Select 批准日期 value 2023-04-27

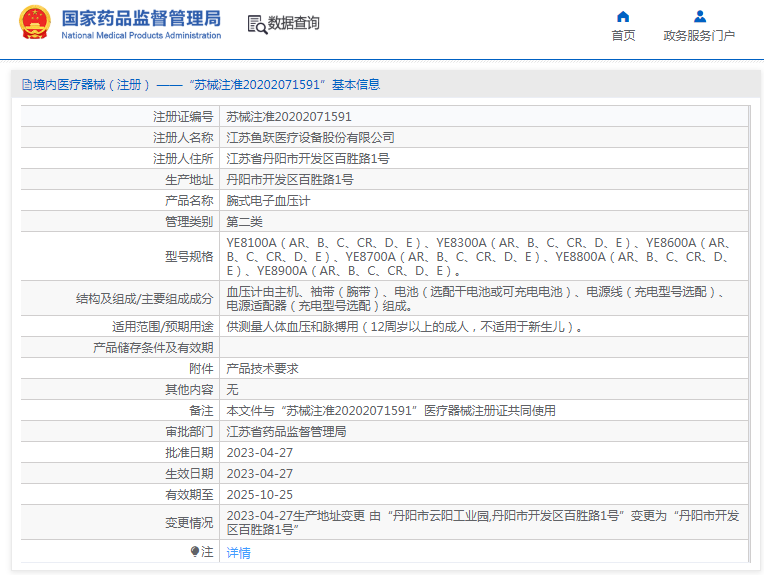pos(260,453)
